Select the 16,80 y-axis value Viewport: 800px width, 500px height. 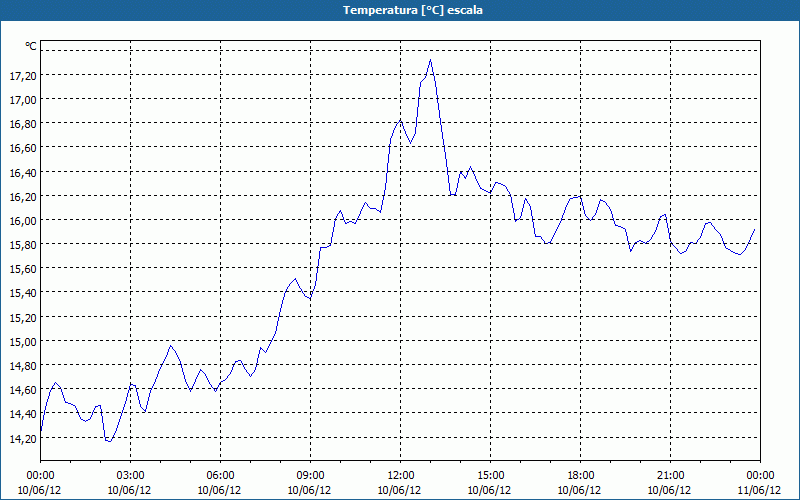(x=23, y=124)
